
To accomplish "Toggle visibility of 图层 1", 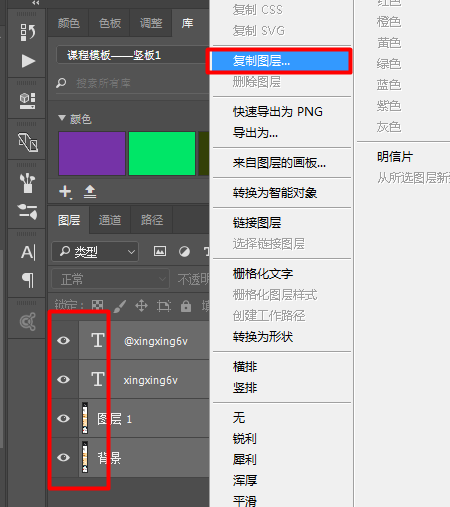I will click(x=63, y=418).
